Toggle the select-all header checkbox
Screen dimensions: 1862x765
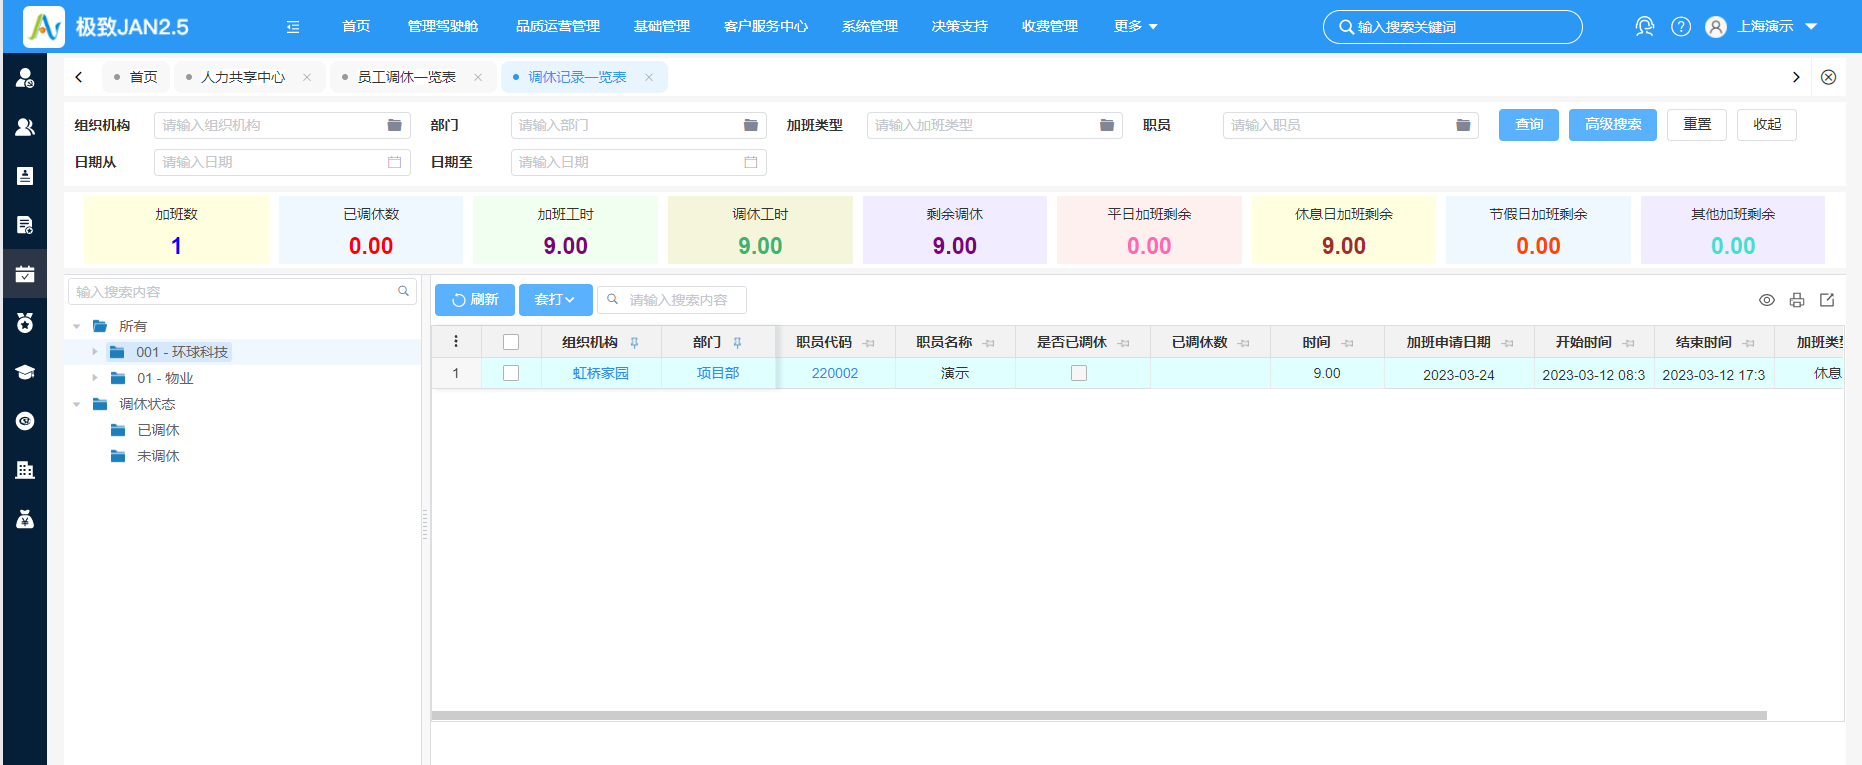pos(511,342)
